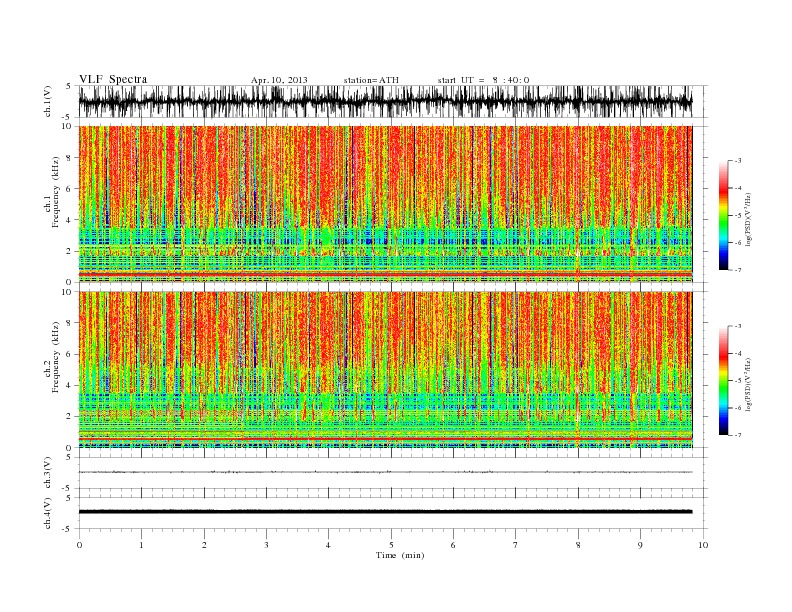This screenshot has height=612, width=792.
Task: Click the "ch.1(V)" waveform axis label
Action: click(x=48, y=101)
